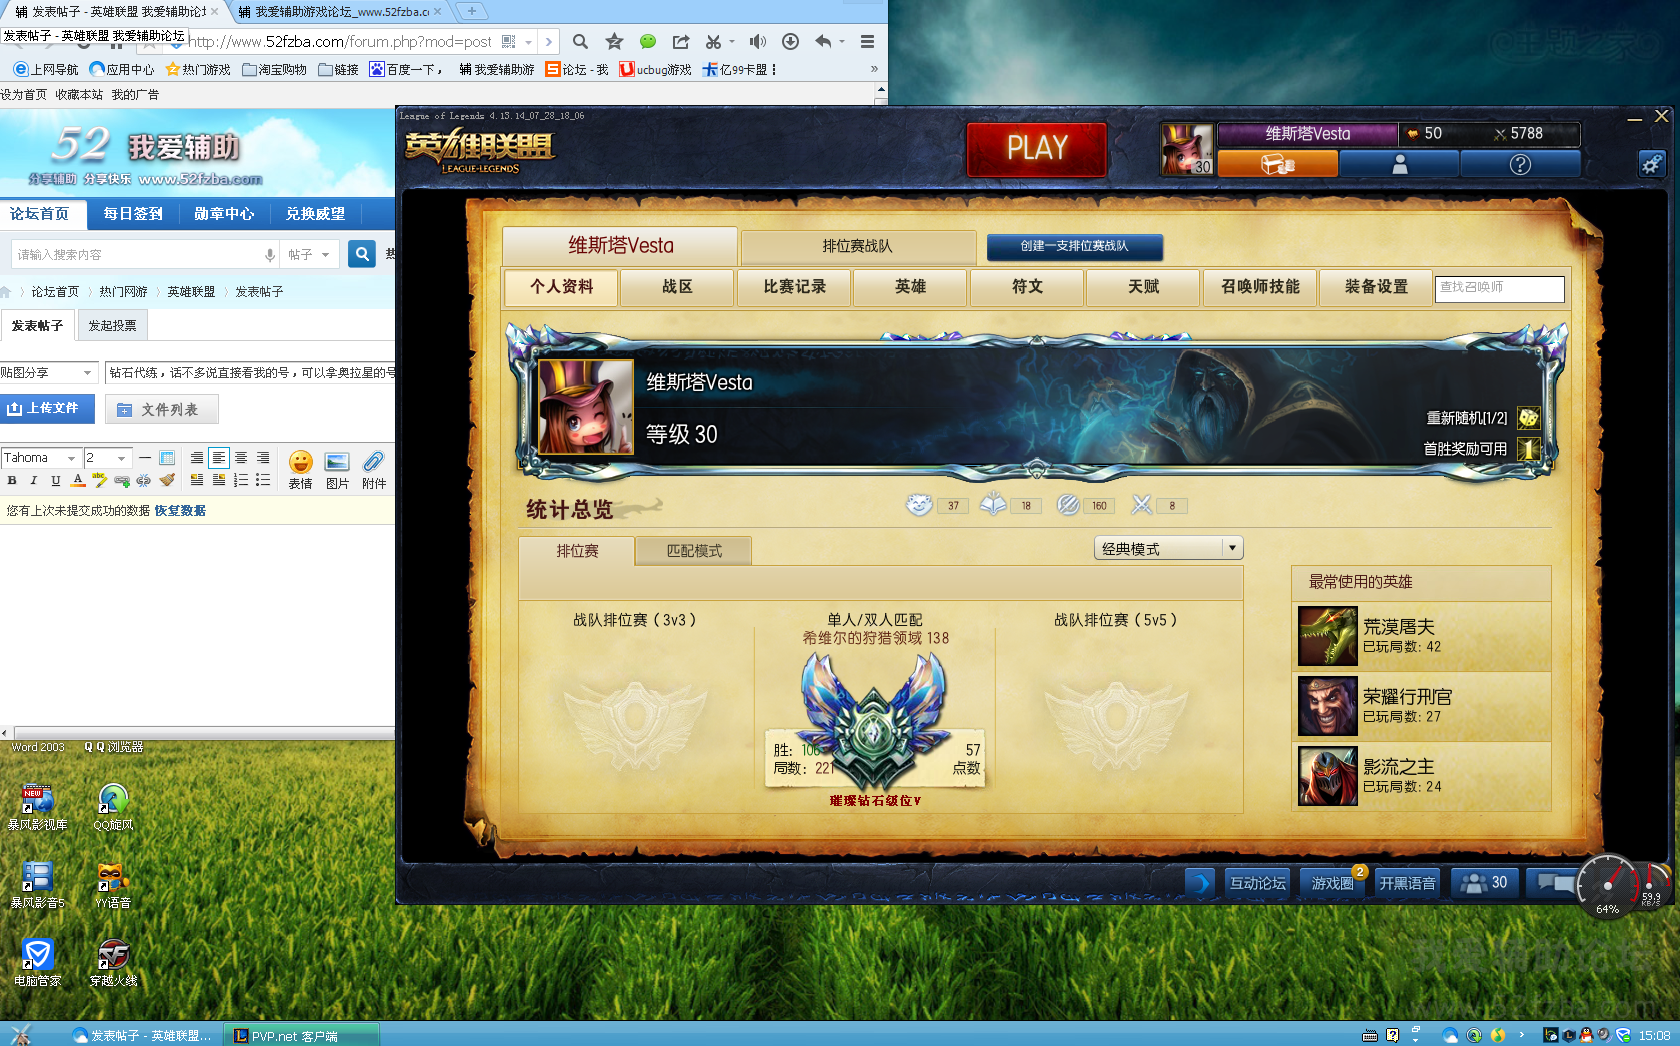Switch to the 战区 tab
The height and width of the screenshot is (1046, 1680).
pyautogui.click(x=677, y=287)
